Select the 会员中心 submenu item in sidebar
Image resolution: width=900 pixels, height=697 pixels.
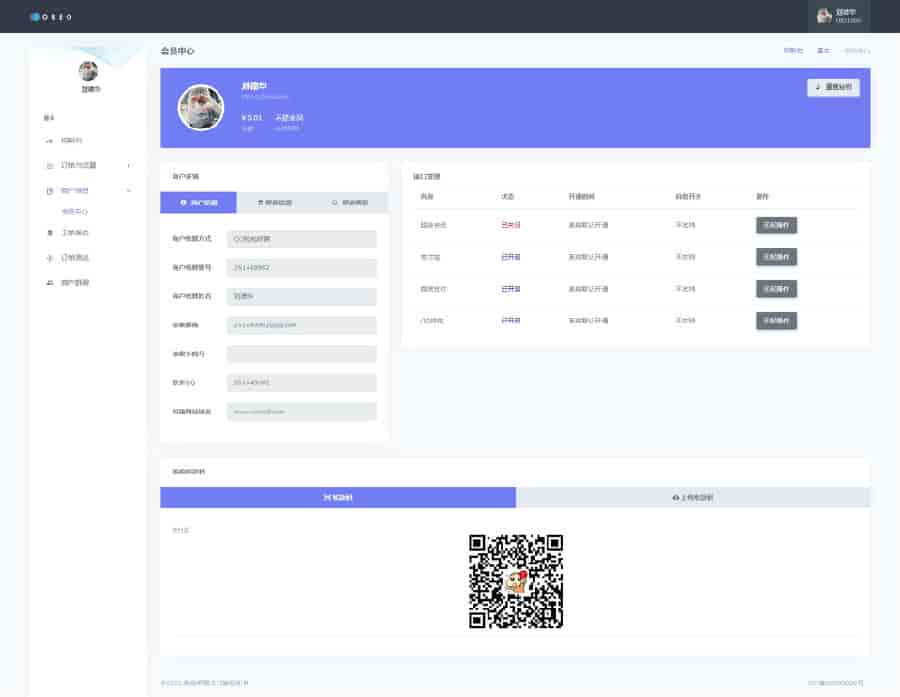point(75,212)
